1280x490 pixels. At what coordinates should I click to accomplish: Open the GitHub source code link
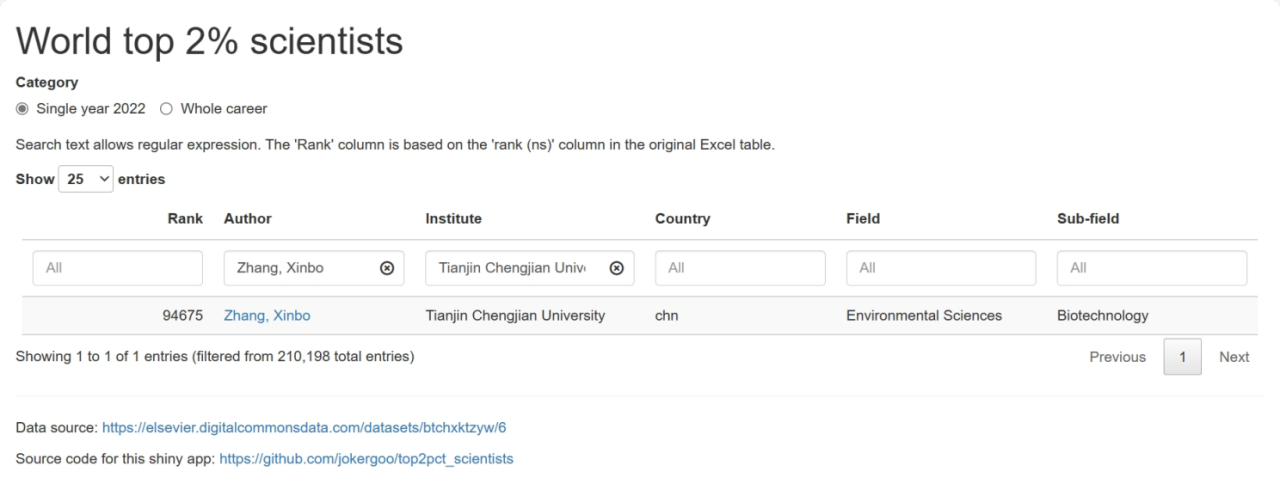click(x=366, y=459)
